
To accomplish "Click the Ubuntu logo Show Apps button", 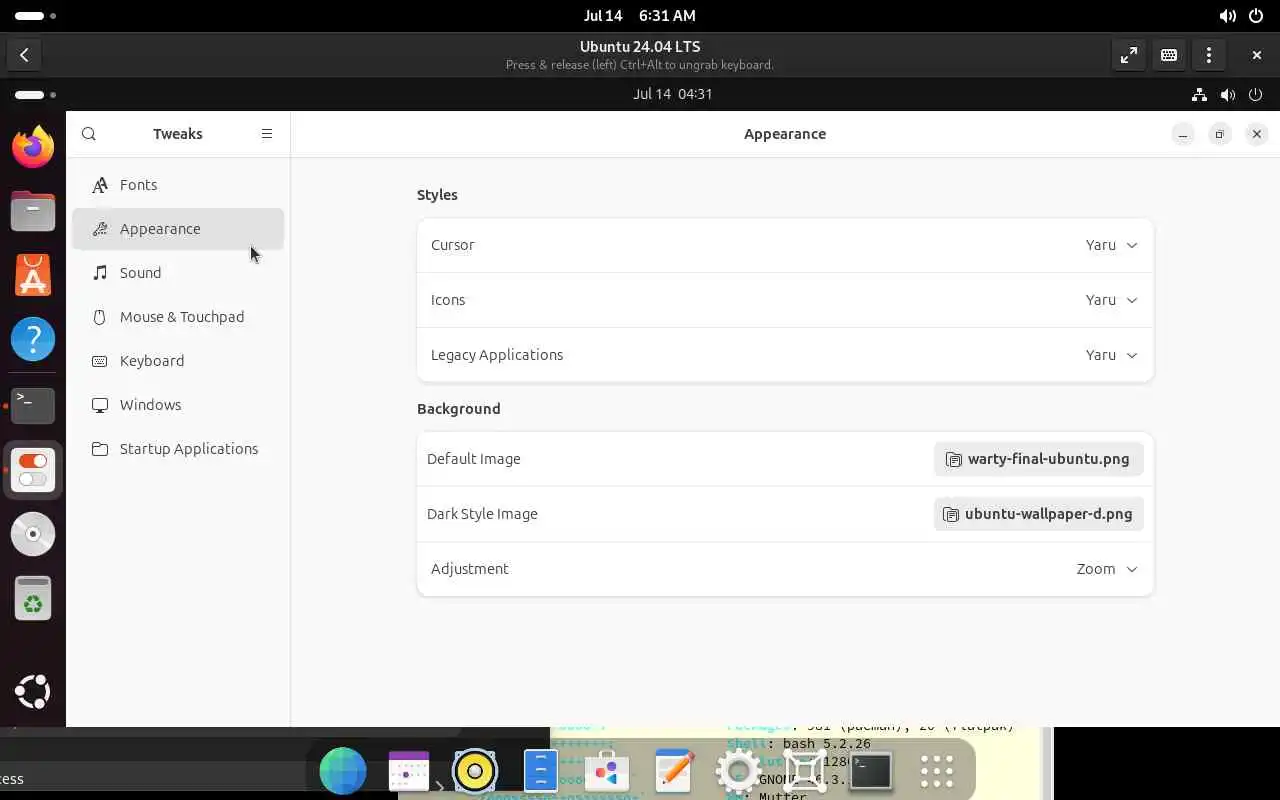I will [x=33, y=692].
